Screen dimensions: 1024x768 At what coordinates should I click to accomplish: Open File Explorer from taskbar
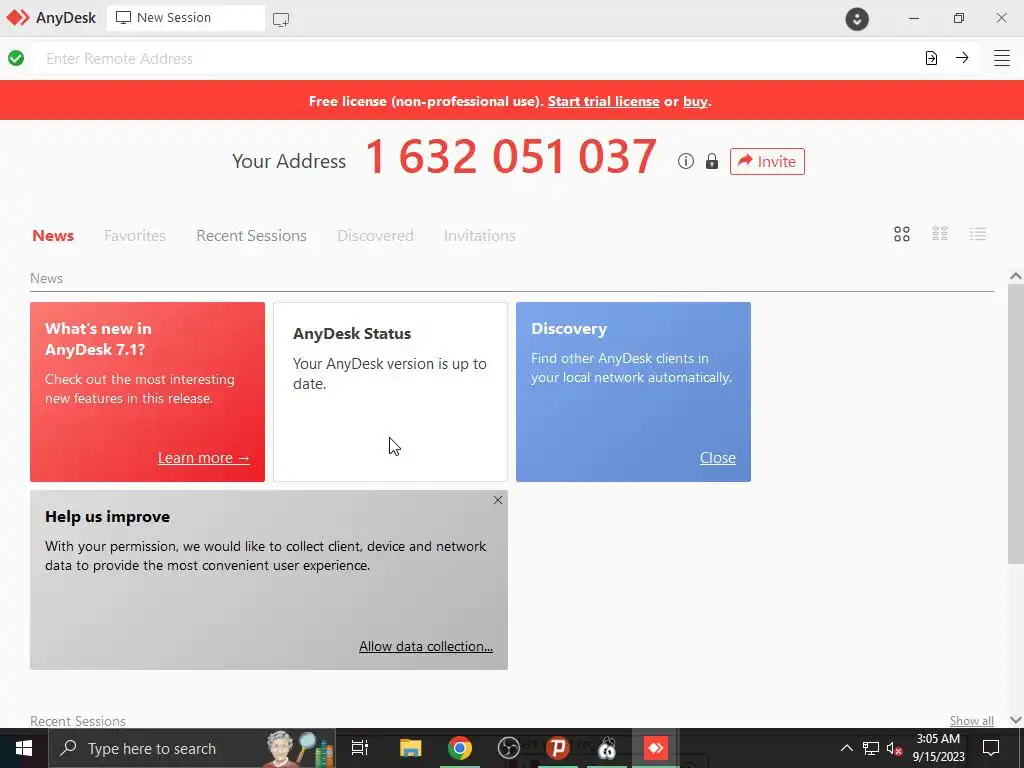pos(410,748)
